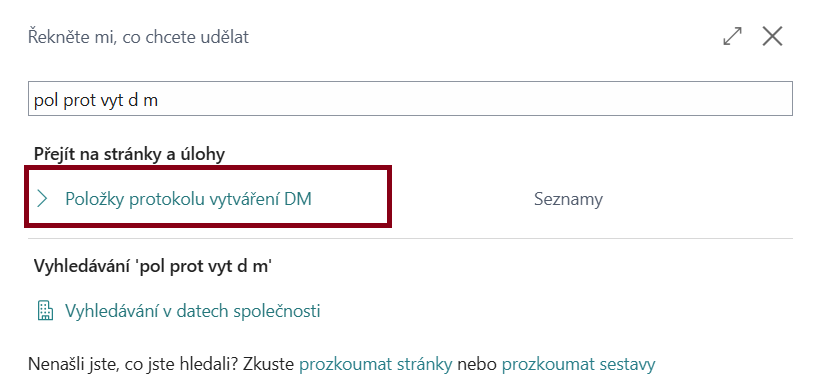Screen dimensions: 818x383
Task: Click the text Nenašli jste, co jste hledali?
Action: pyautogui.click(x=133, y=364)
